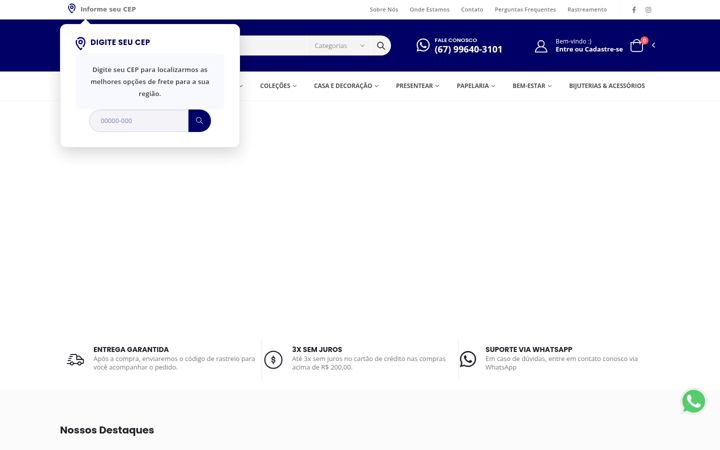The height and width of the screenshot is (450, 720).
Task: Click Entre ou Cadastre-se
Action: tap(589, 50)
